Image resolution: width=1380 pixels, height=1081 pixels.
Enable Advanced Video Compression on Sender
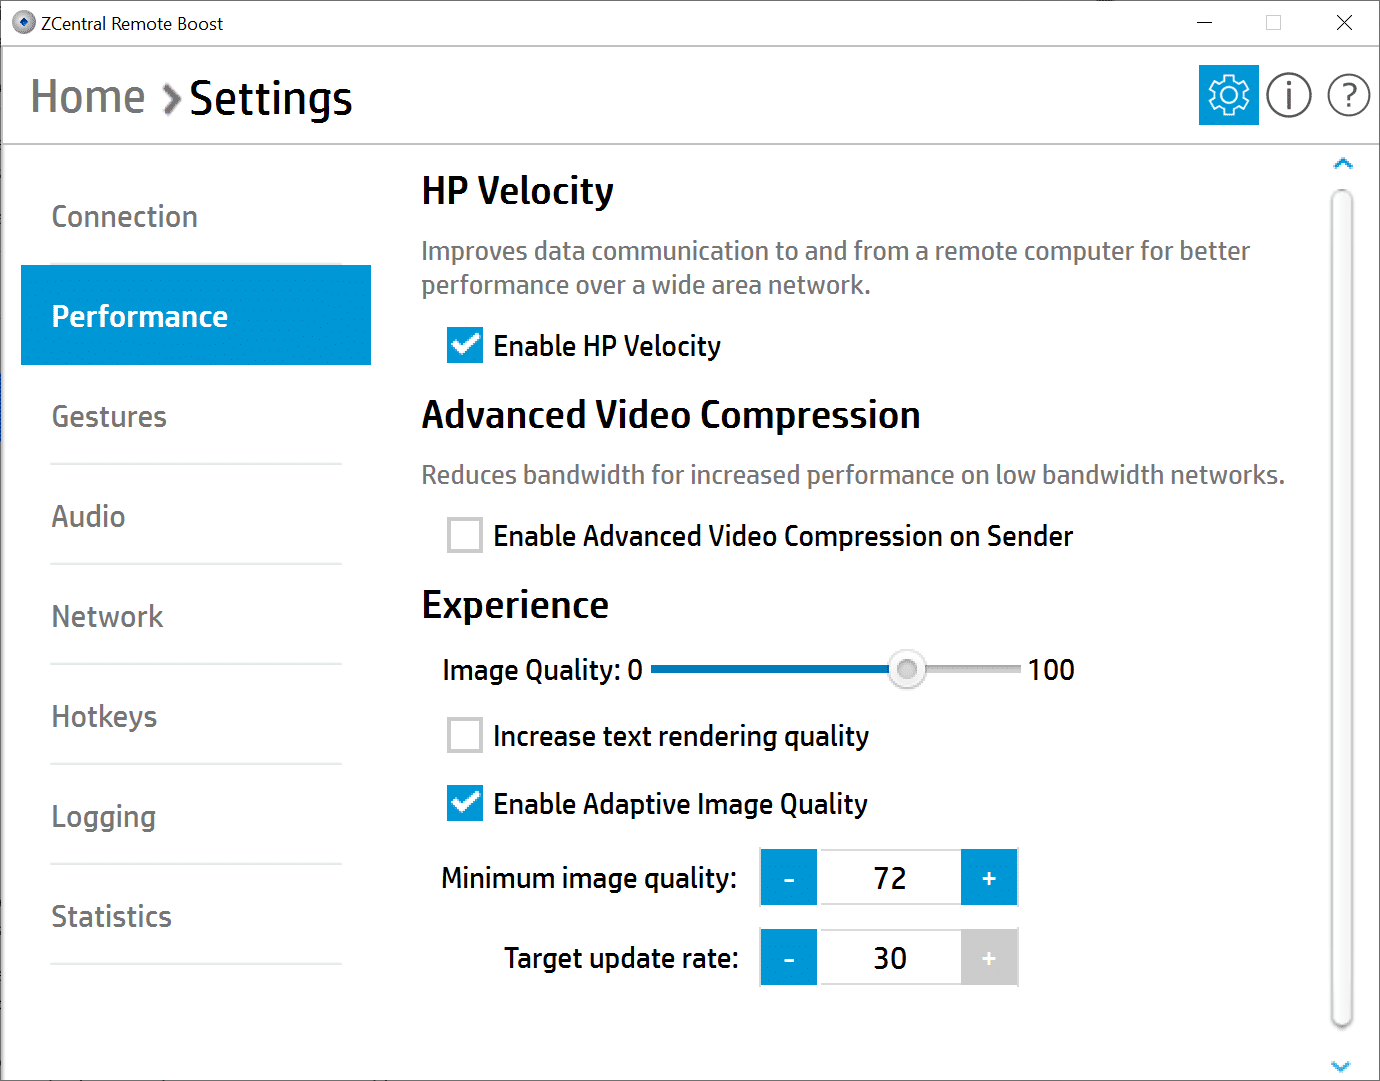[465, 535]
